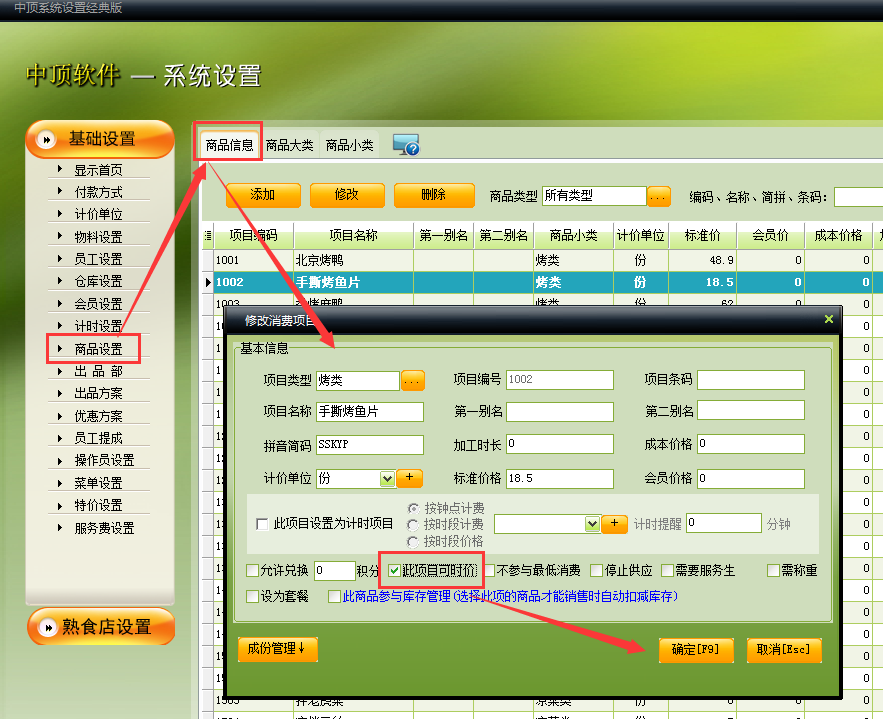Screen dimensions: 883x719
Task: Click the 加工时长 input field
Action: (x=560, y=444)
